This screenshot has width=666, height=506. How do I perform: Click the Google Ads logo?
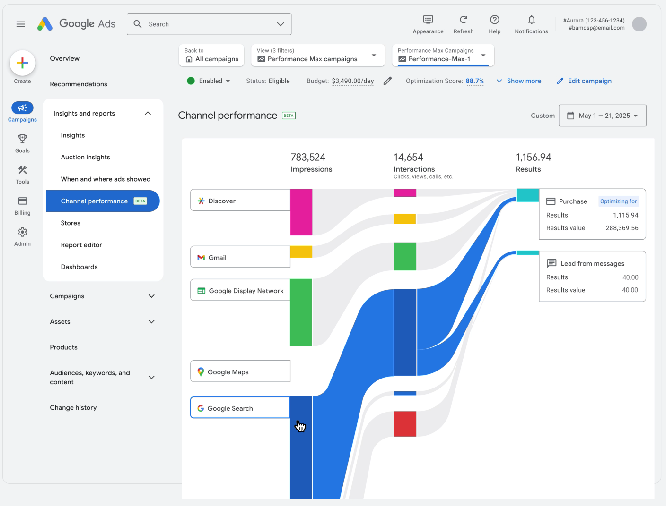coord(76,24)
